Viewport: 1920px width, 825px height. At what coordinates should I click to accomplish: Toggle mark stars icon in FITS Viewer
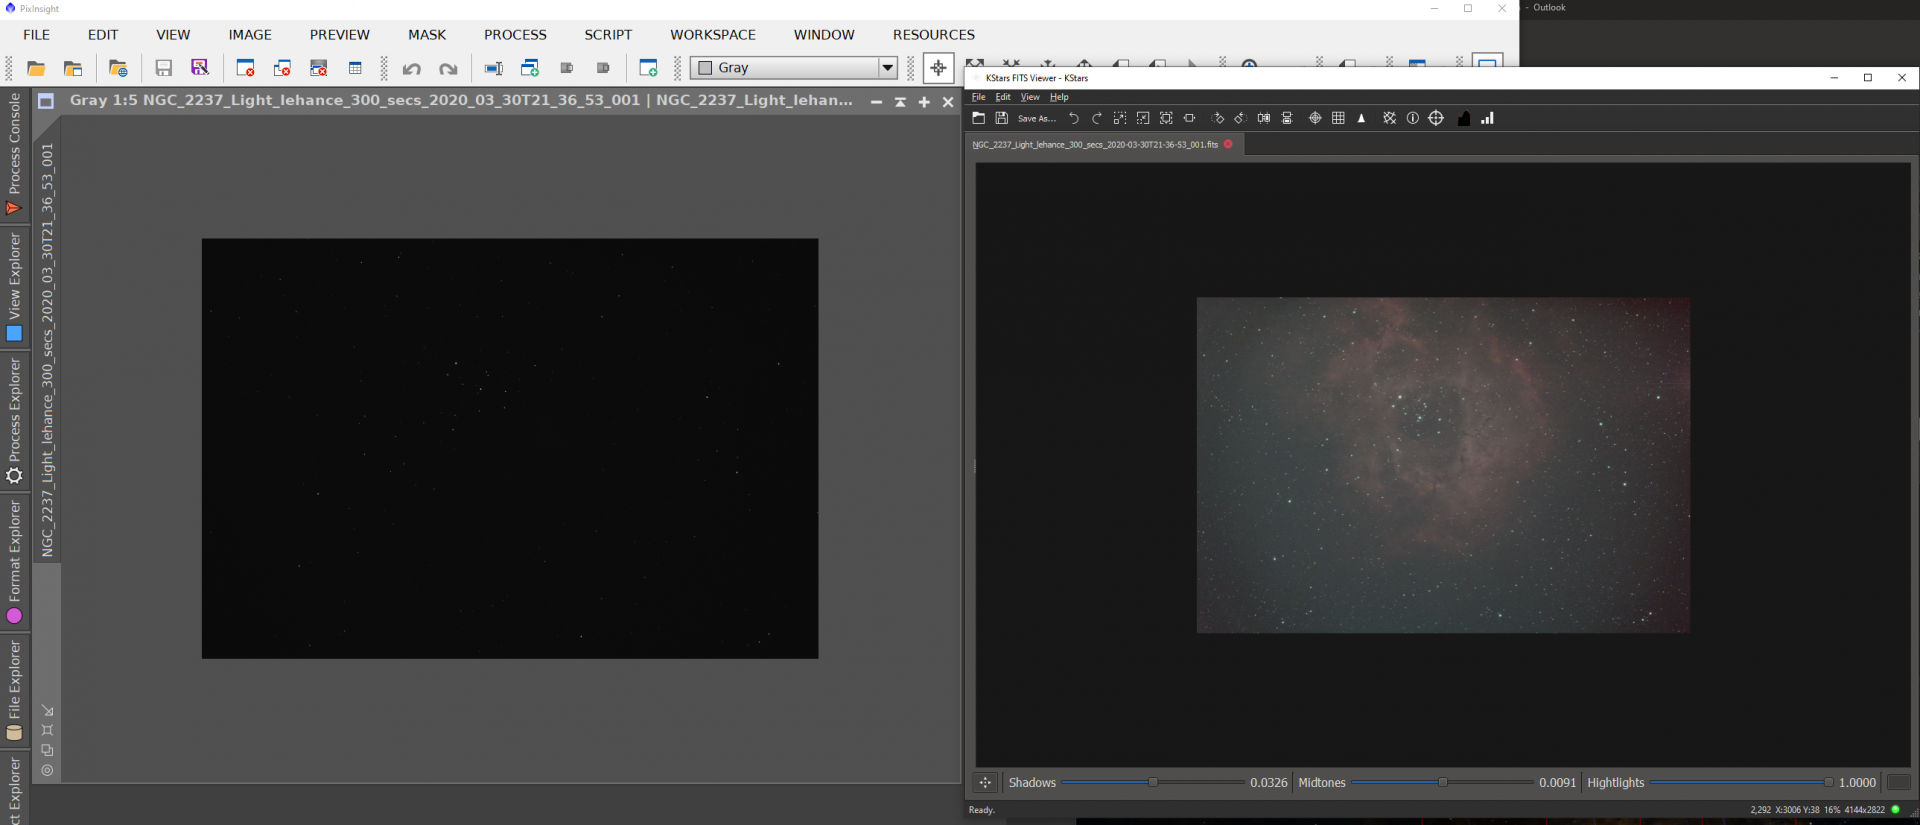(x=1361, y=118)
